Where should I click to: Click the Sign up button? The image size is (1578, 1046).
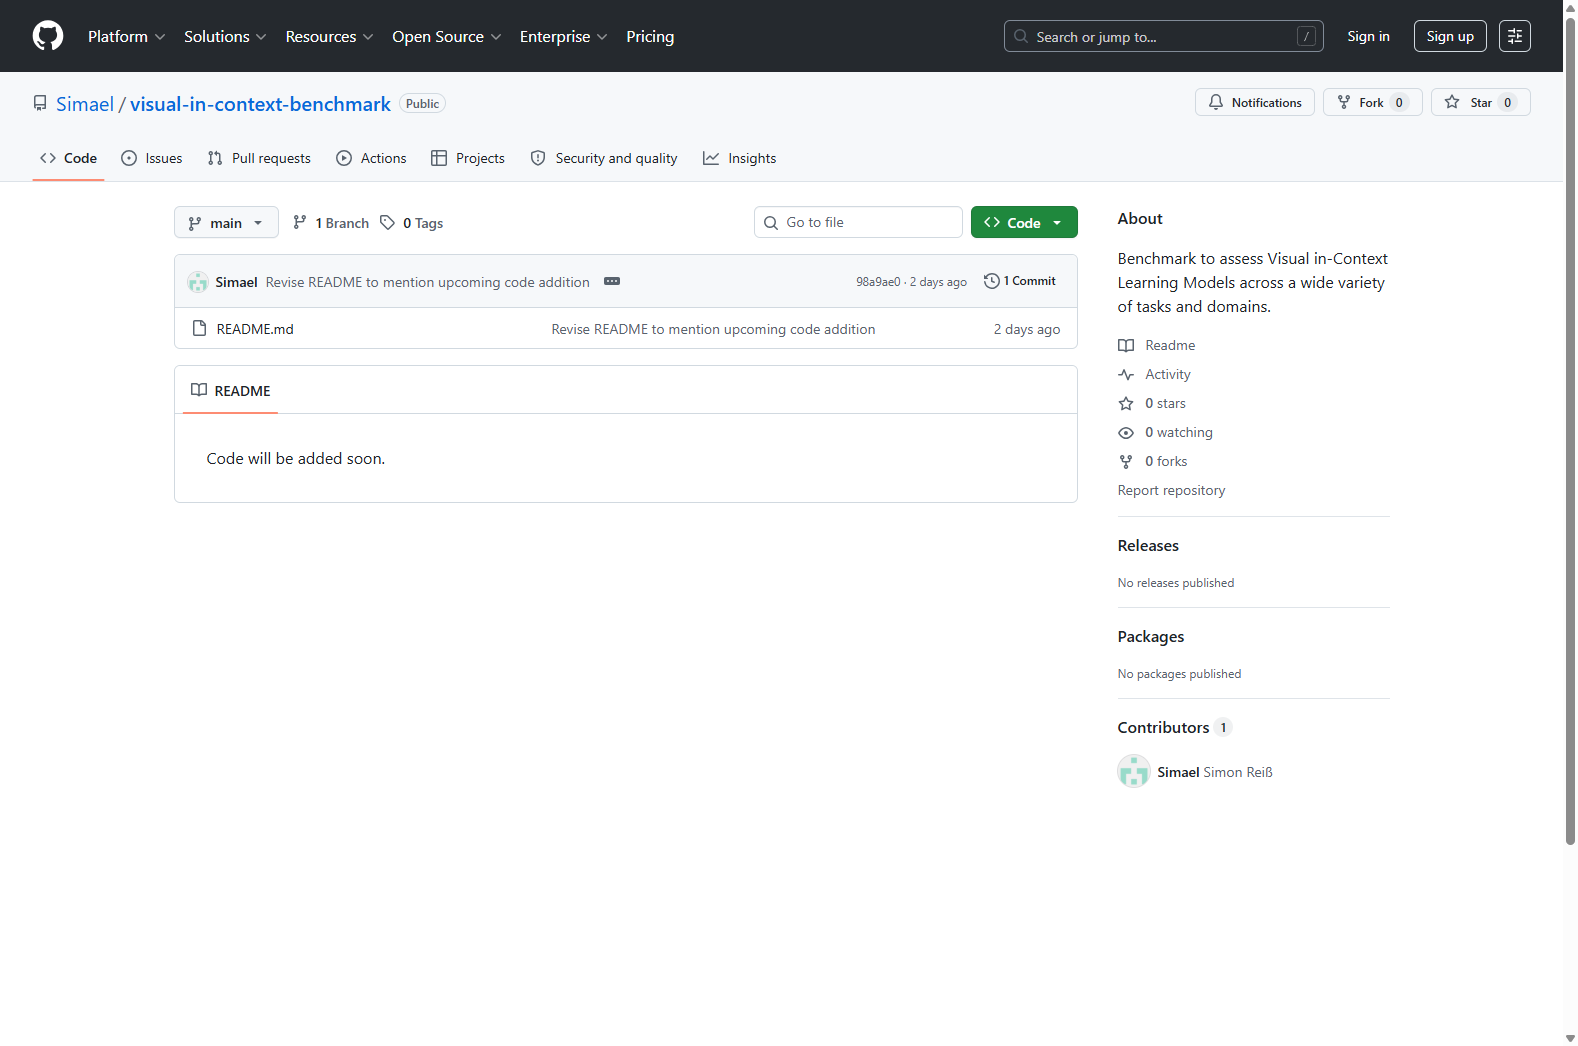coord(1450,36)
